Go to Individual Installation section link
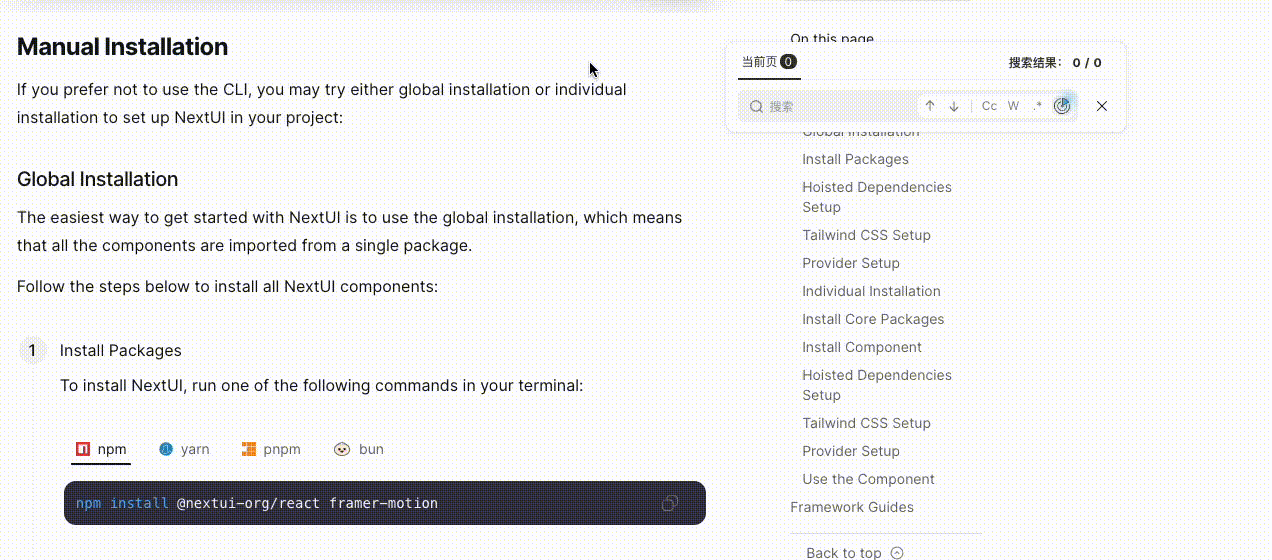The image size is (1272, 560). point(871,291)
